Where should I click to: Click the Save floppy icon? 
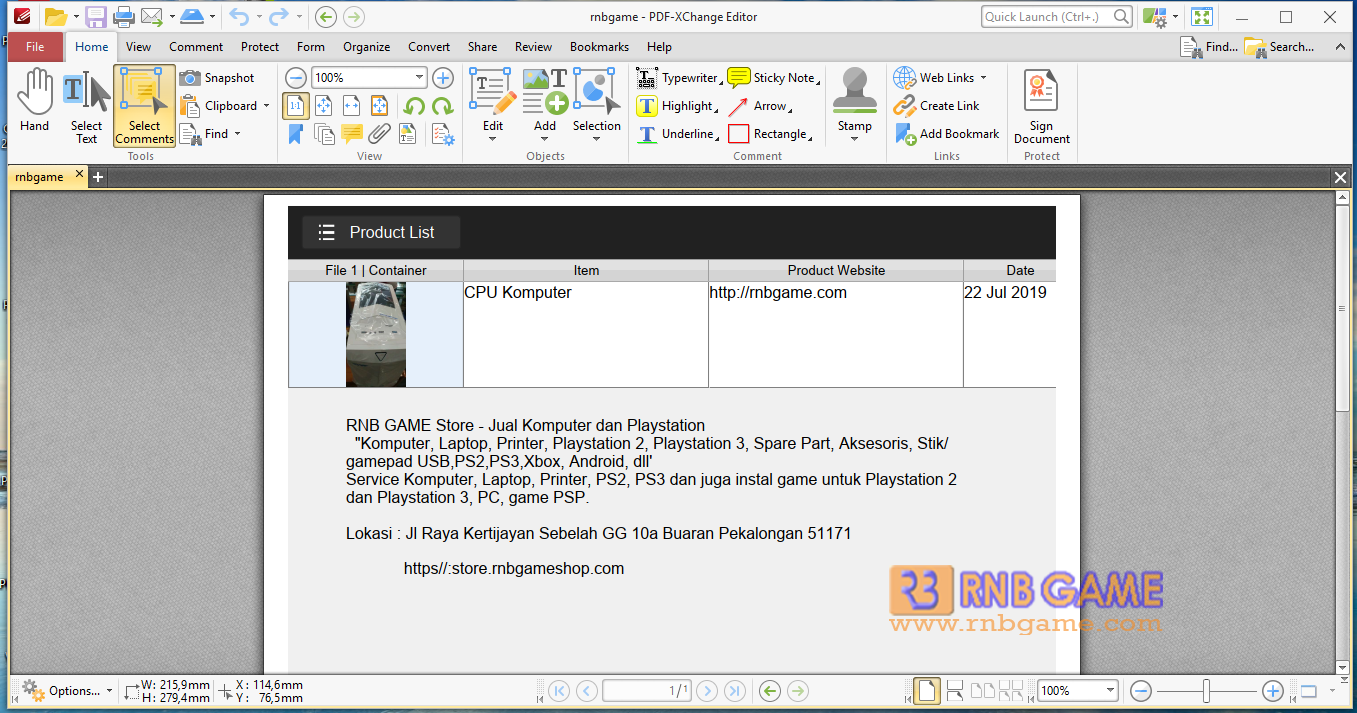pos(95,16)
